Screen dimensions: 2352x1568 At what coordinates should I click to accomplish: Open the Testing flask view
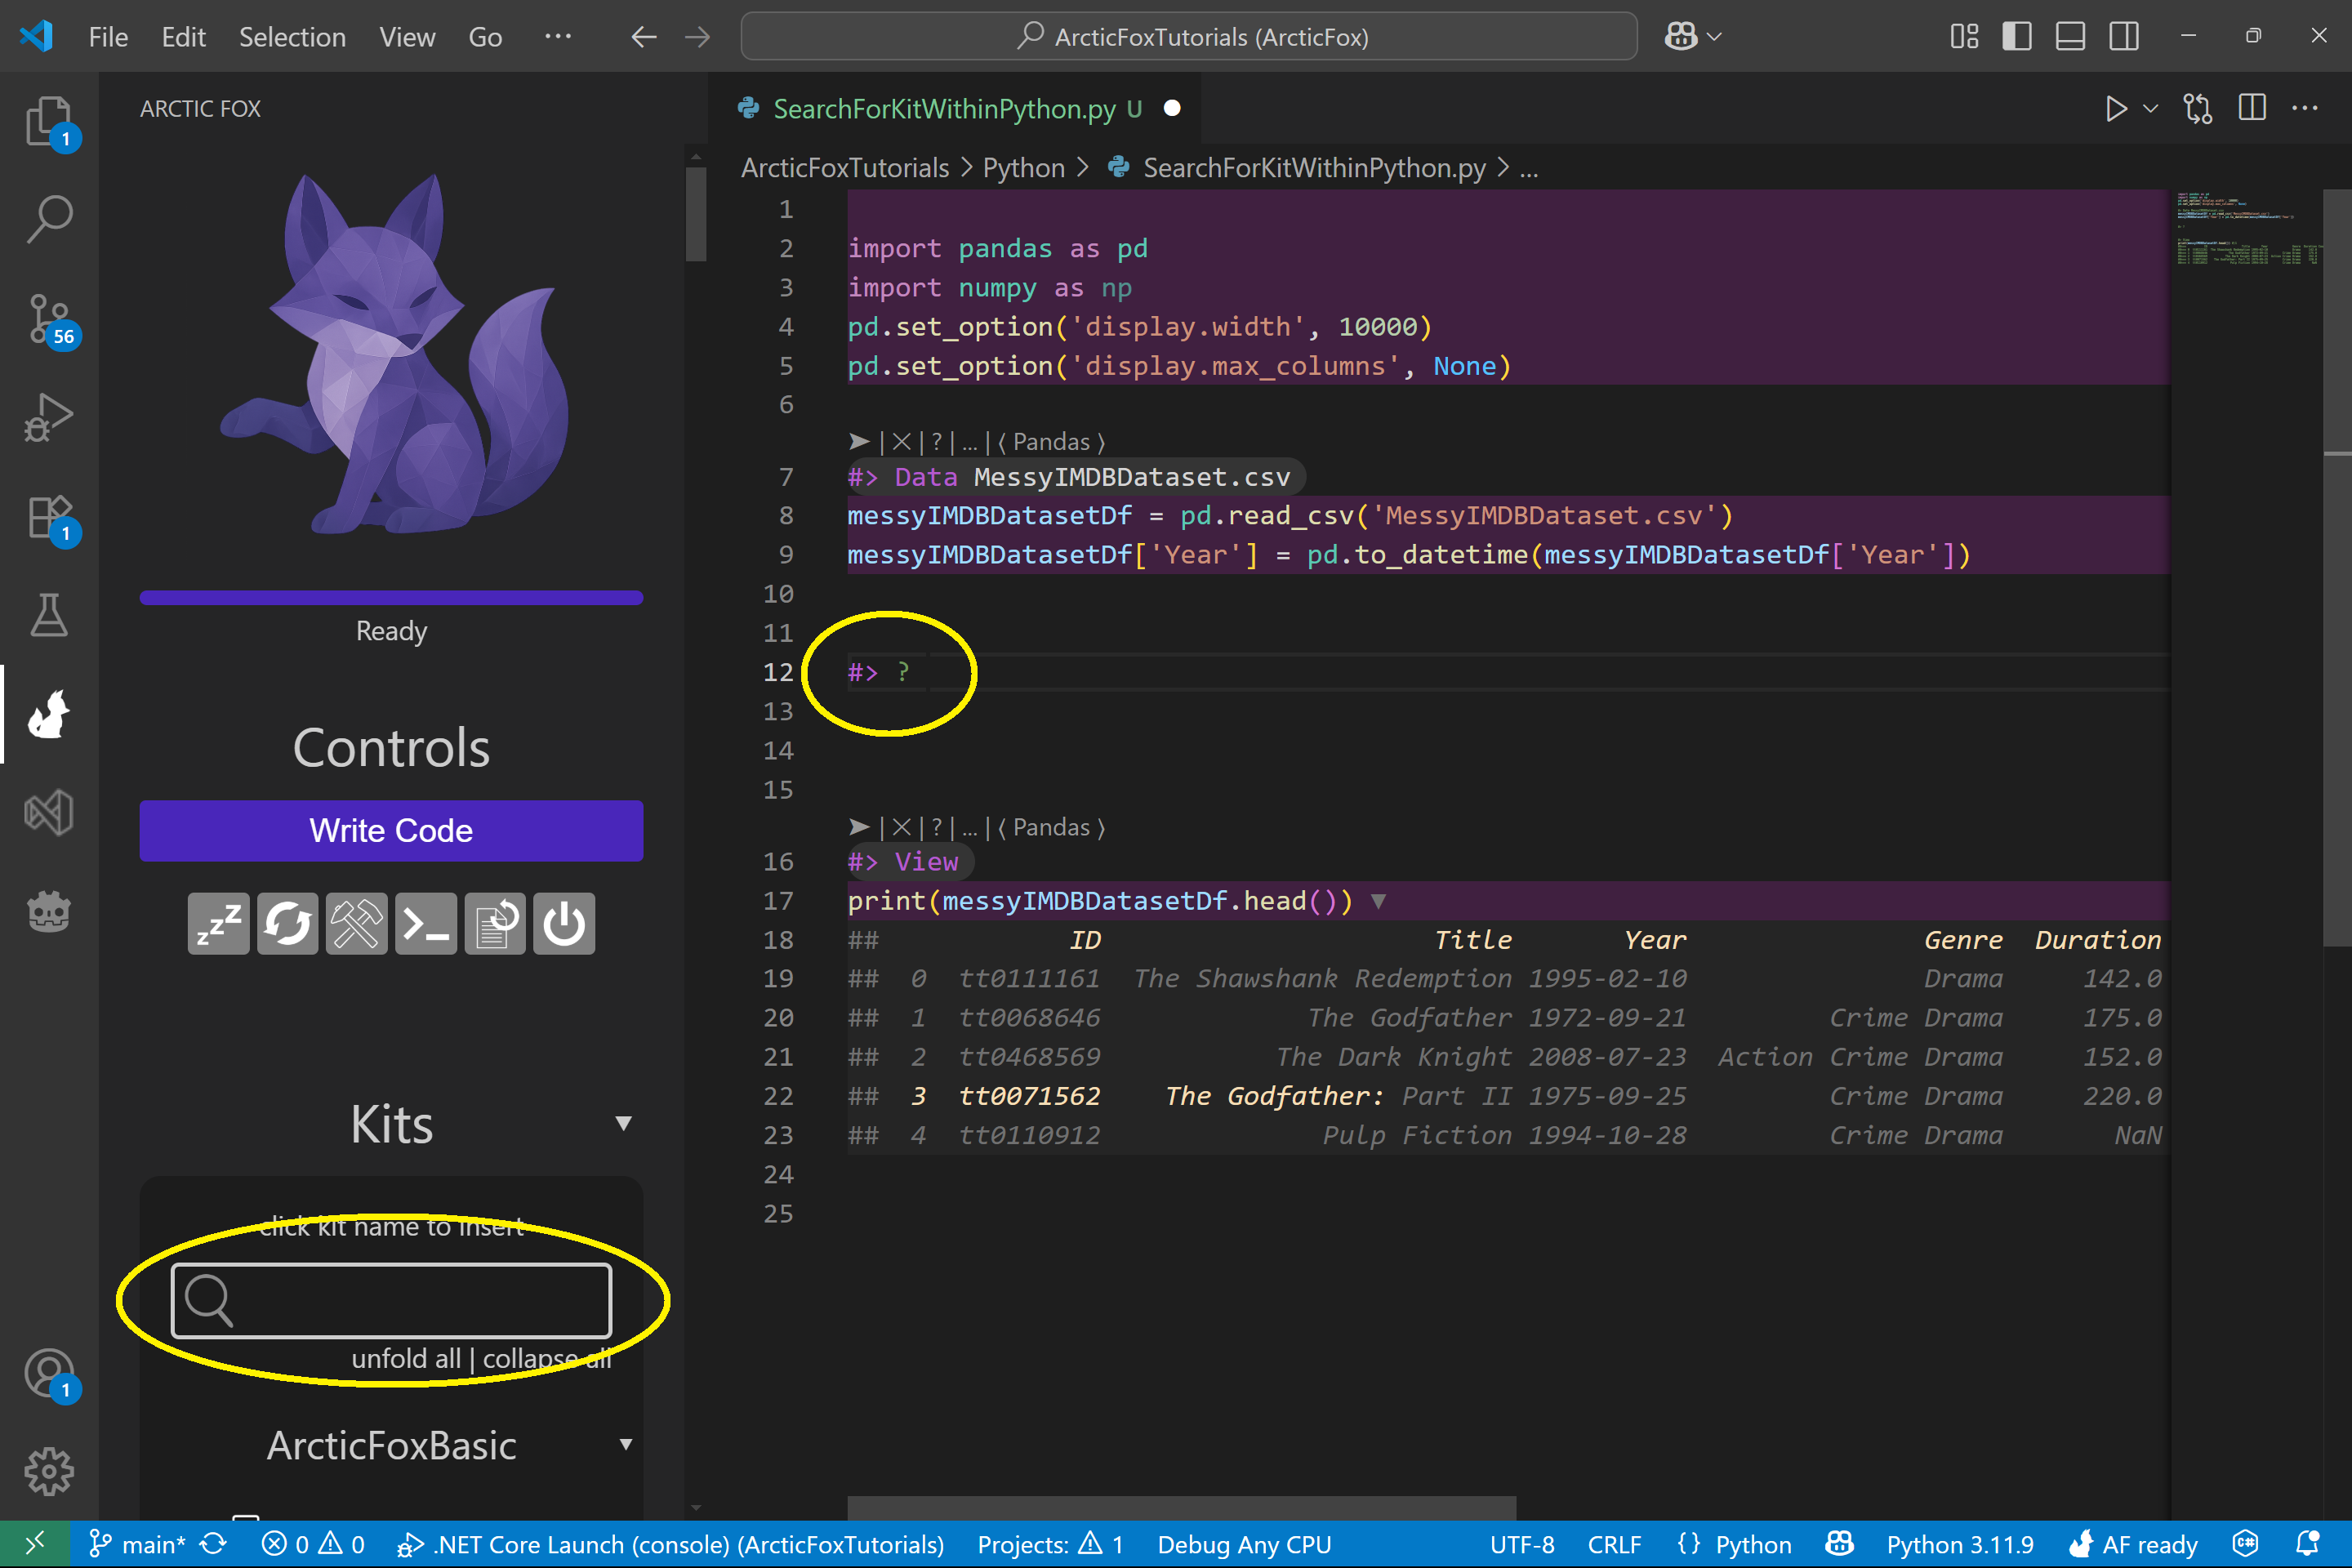48,615
